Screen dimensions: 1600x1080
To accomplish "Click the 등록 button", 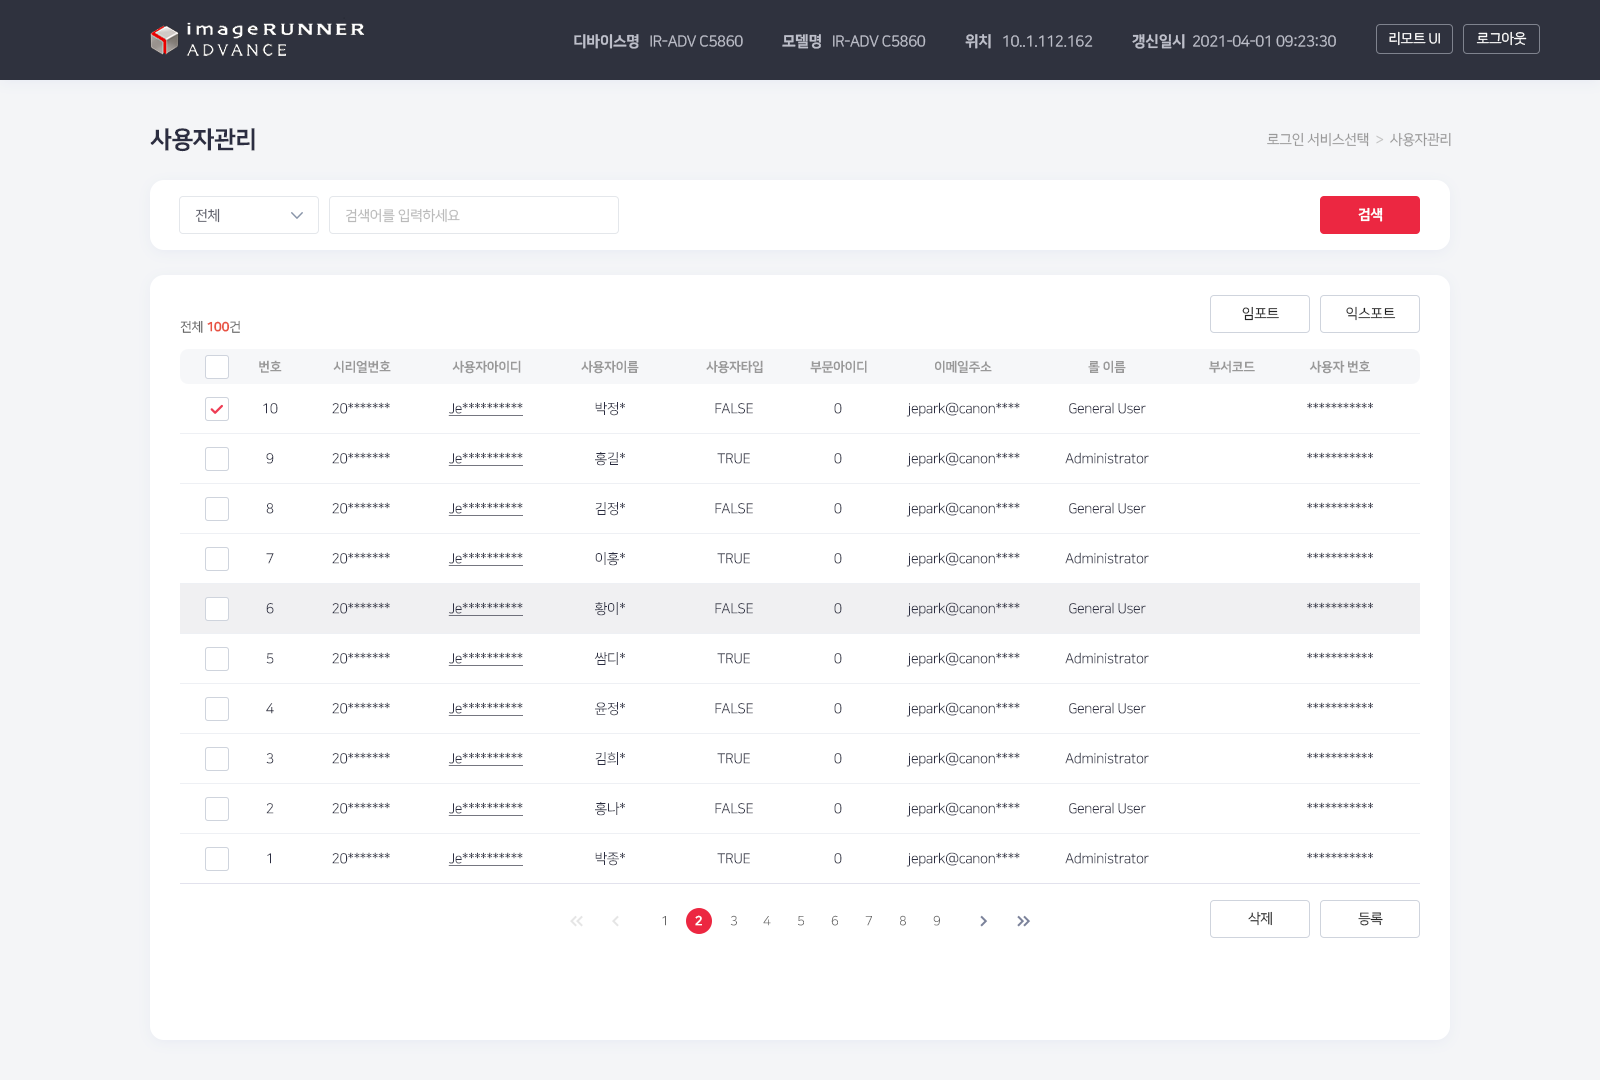I will tap(1370, 919).
